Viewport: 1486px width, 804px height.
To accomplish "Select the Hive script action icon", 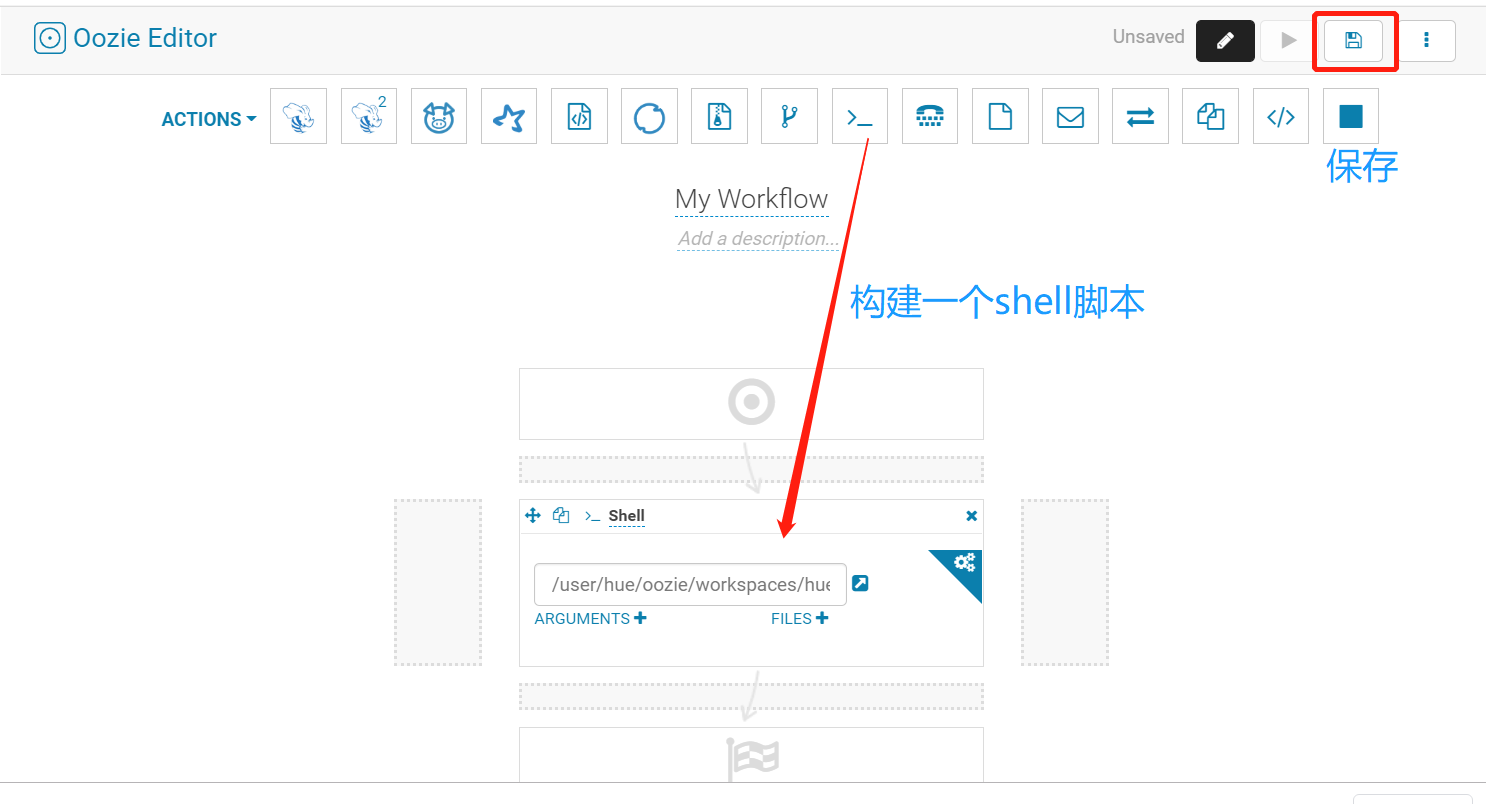I will pos(298,116).
